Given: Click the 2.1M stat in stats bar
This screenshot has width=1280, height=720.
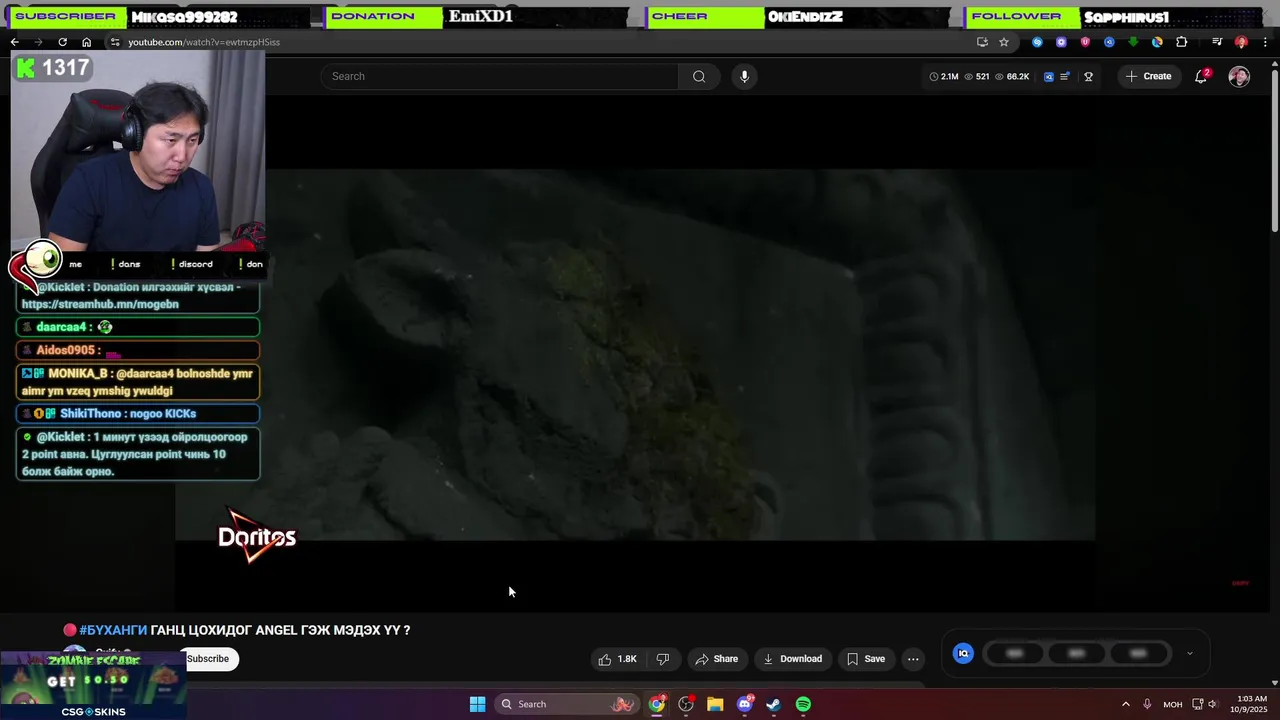Looking at the screenshot, I should [x=944, y=76].
